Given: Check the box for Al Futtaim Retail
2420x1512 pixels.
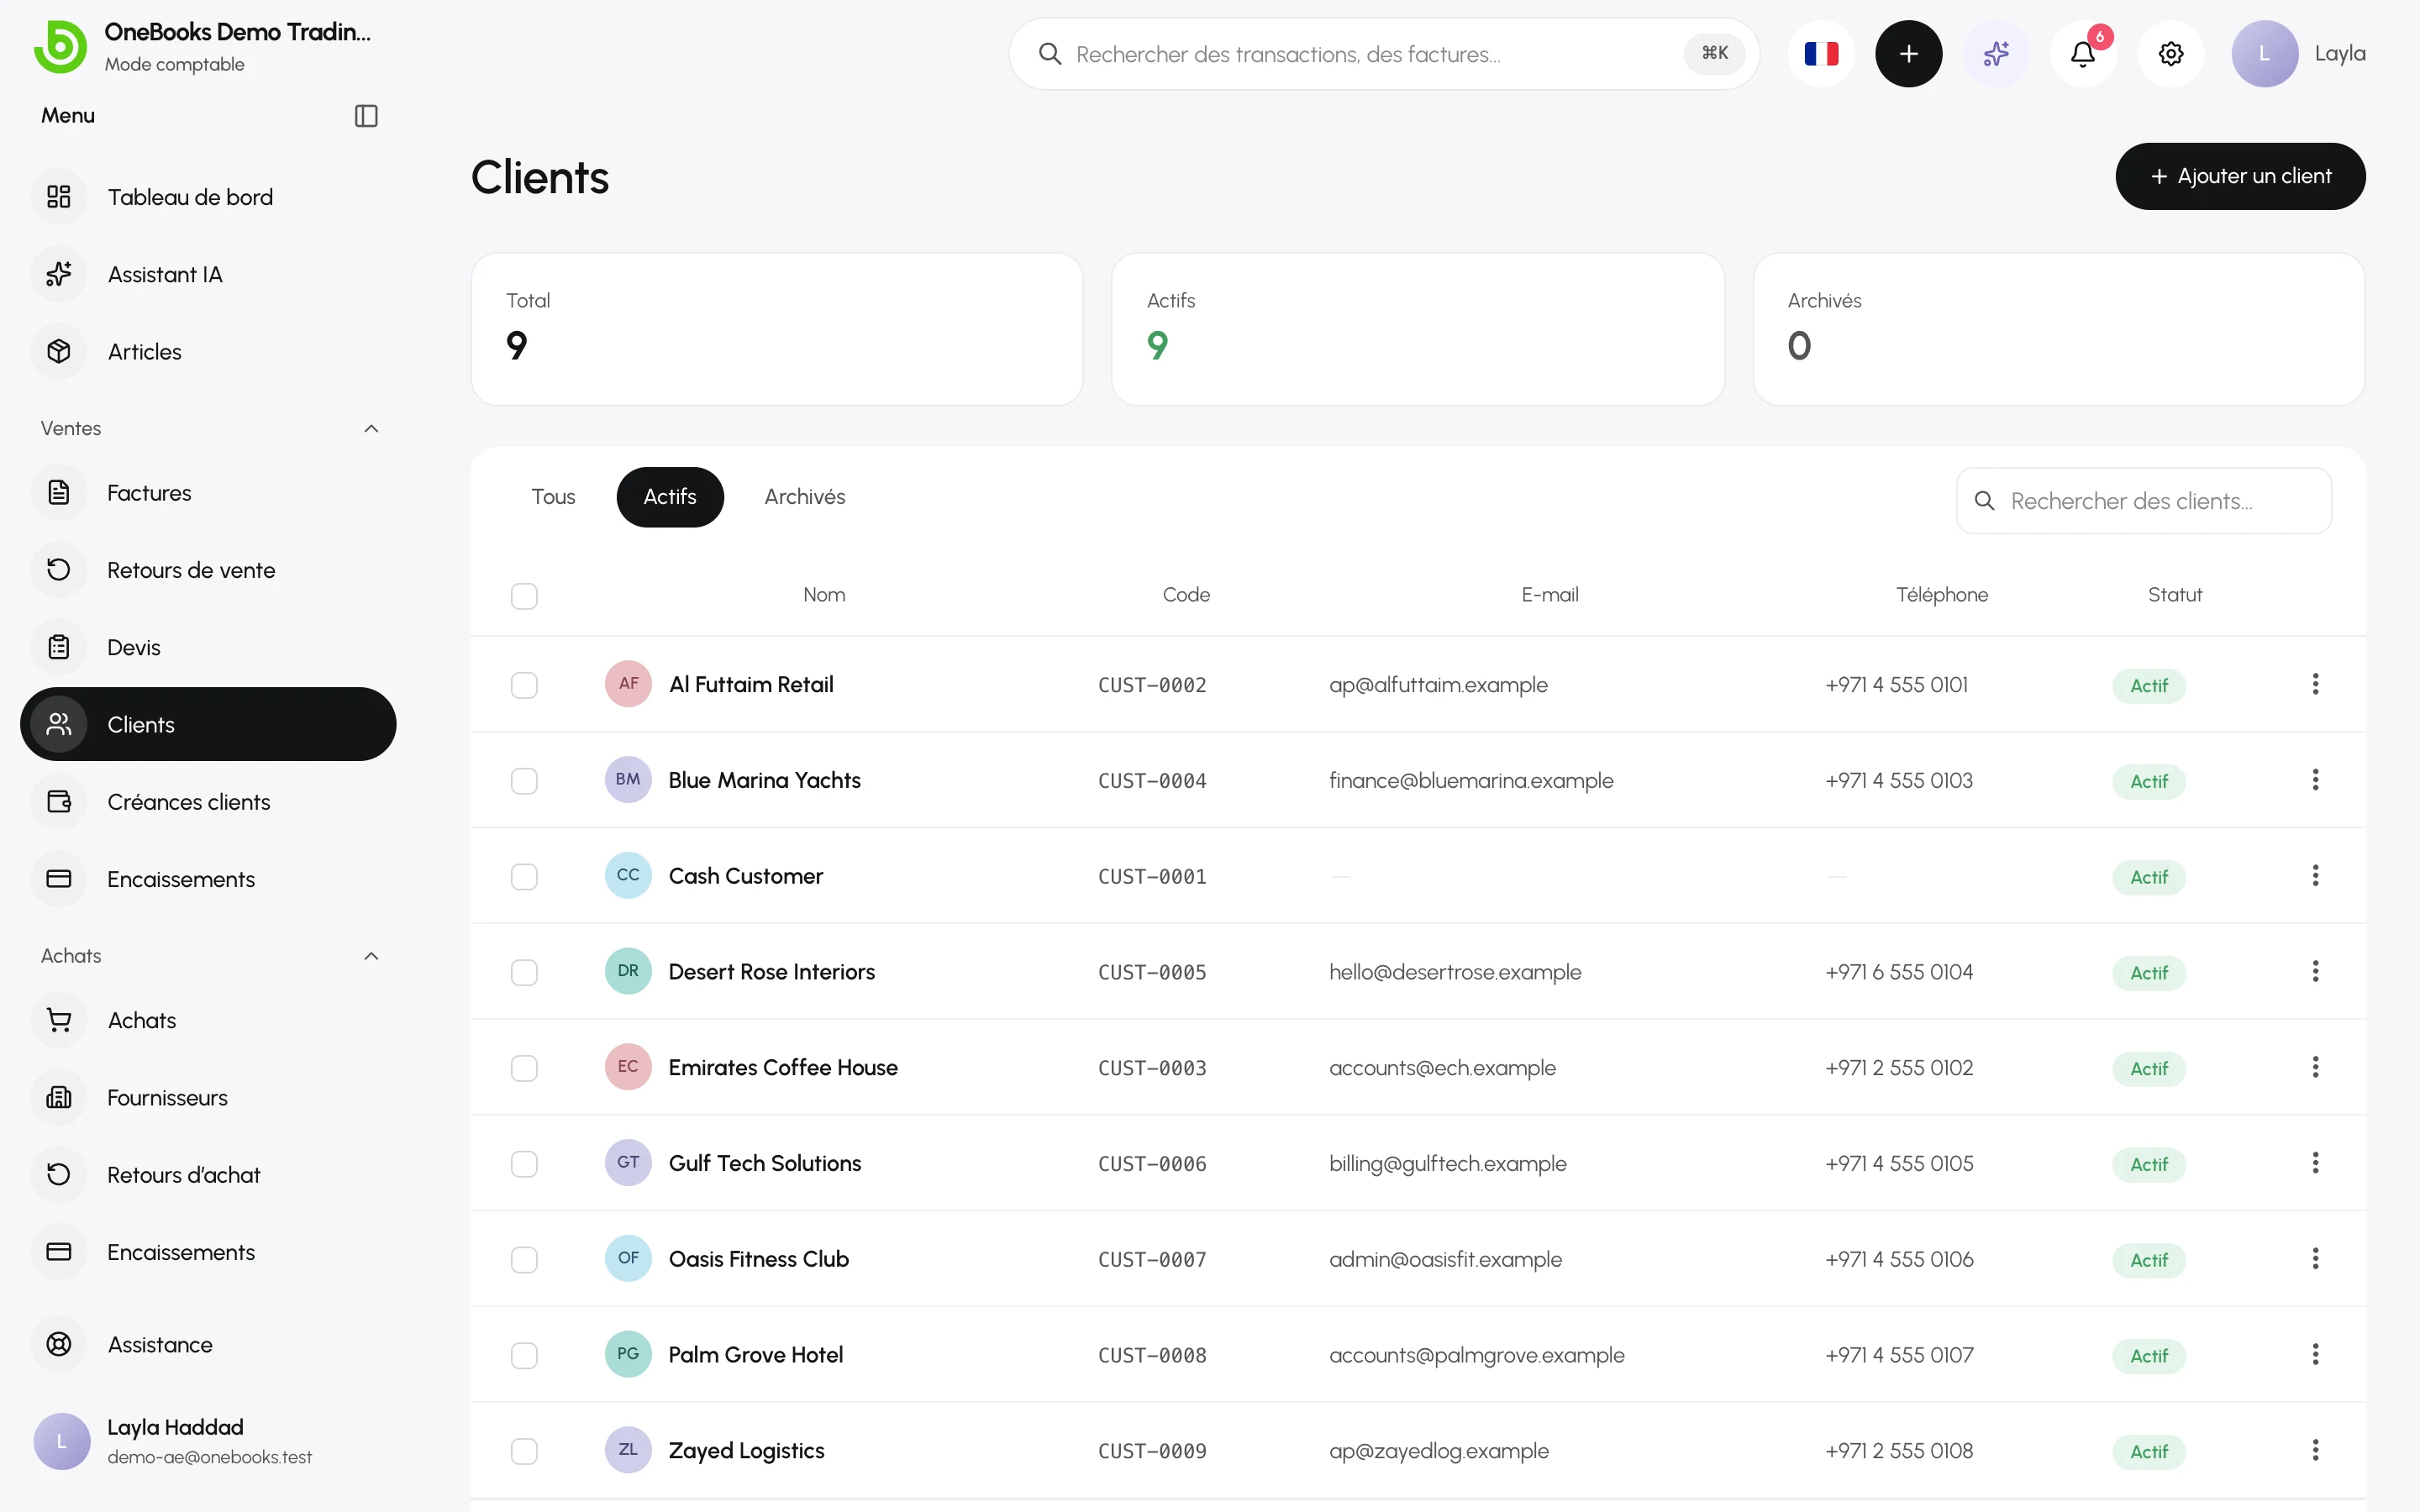Looking at the screenshot, I should pos(524,685).
